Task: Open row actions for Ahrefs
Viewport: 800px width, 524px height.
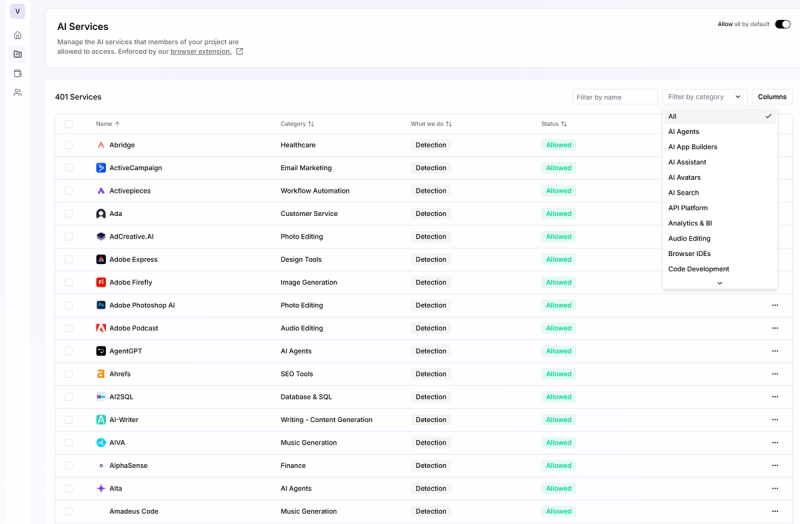Action: 775,374
